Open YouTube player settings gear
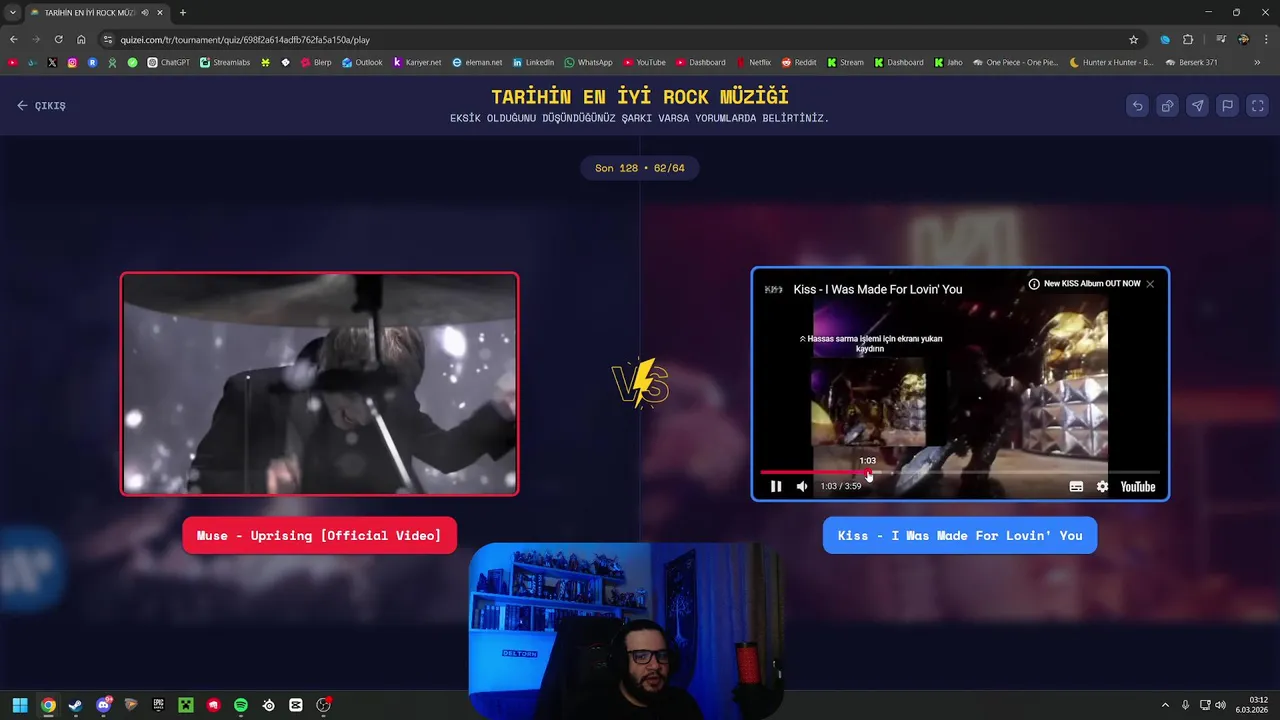1280x720 pixels. (1102, 487)
